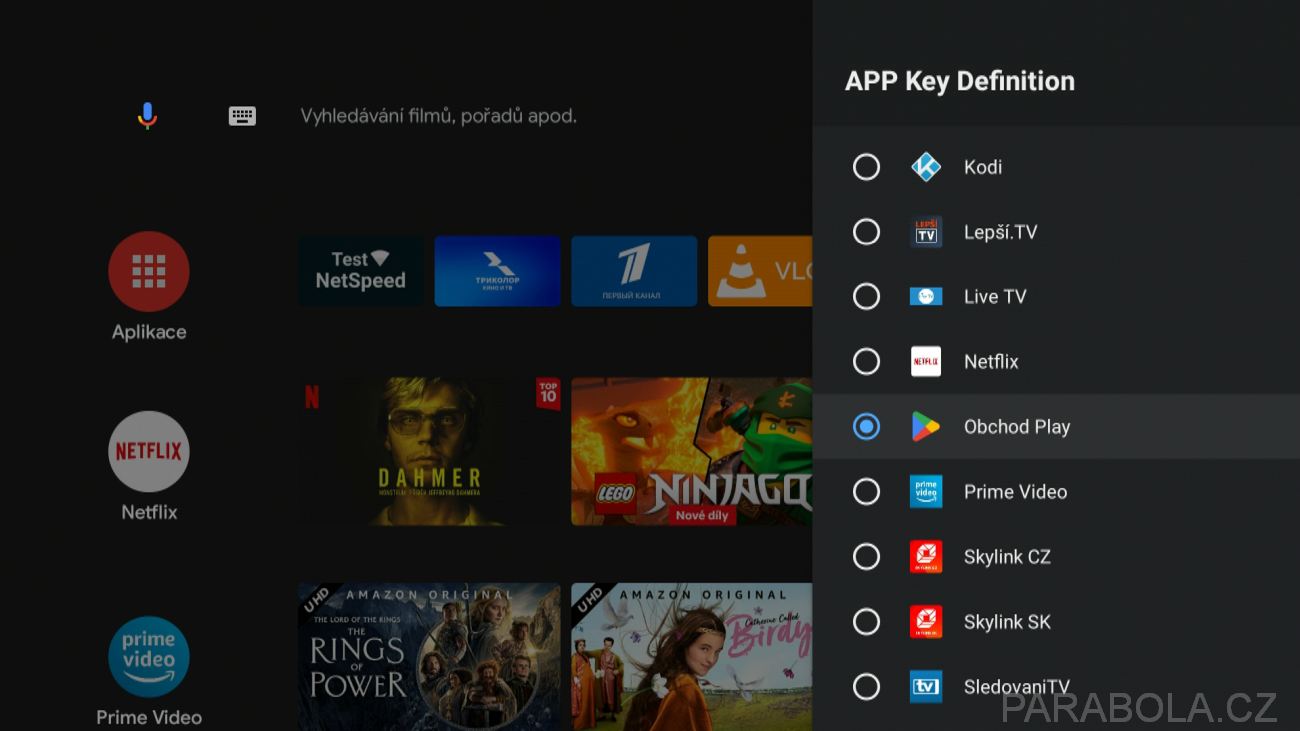Click the Live TV app icon
This screenshot has height=731, width=1300.
[x=926, y=297]
